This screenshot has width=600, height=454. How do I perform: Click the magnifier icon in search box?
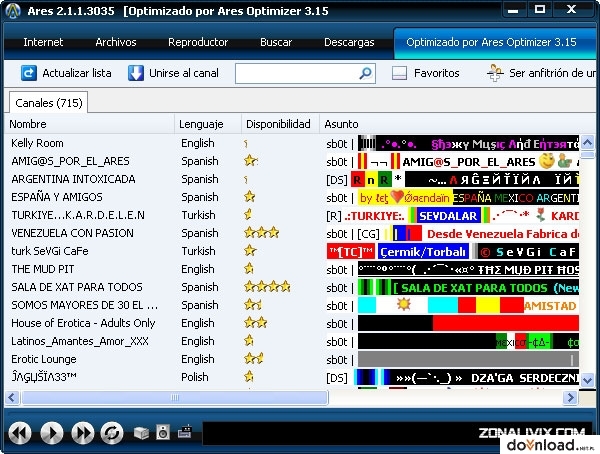pos(365,73)
